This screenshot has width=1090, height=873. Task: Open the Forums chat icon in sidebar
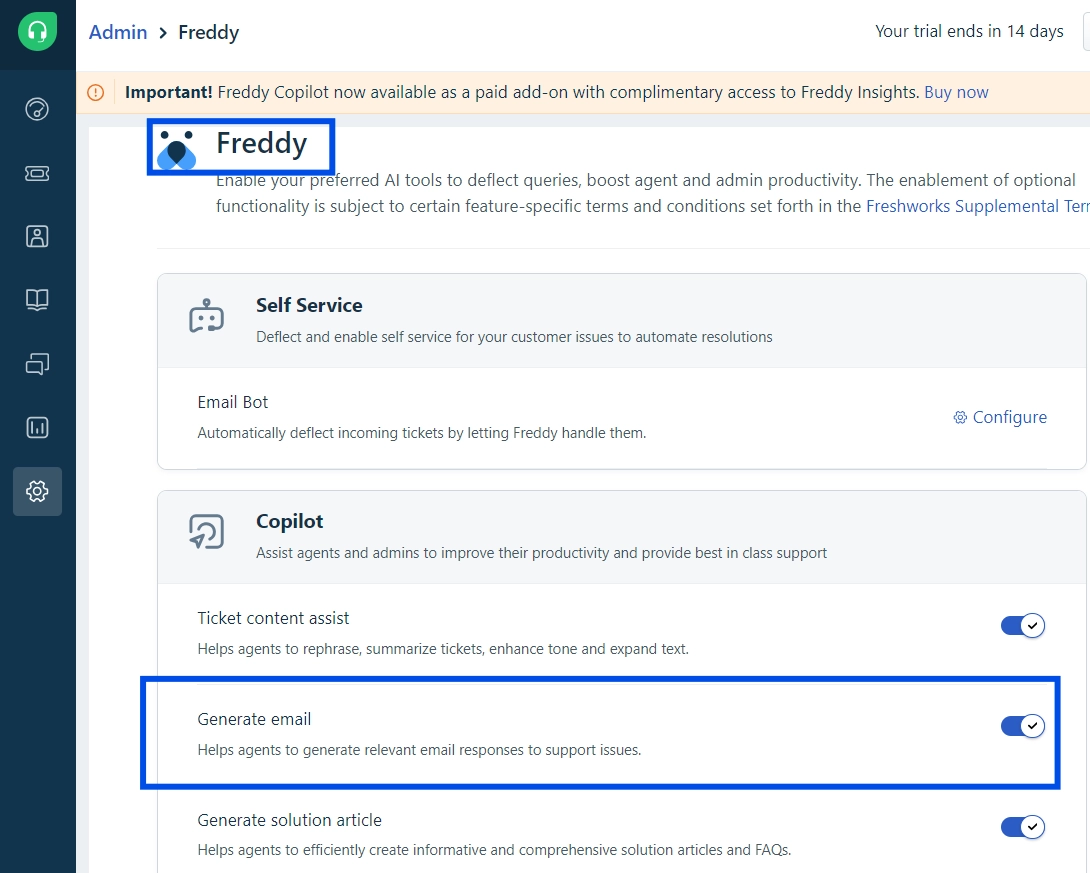click(37, 364)
